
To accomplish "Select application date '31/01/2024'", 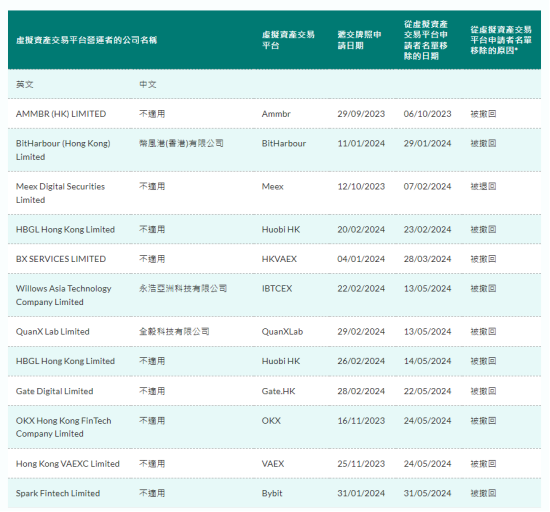I will 361,493.
